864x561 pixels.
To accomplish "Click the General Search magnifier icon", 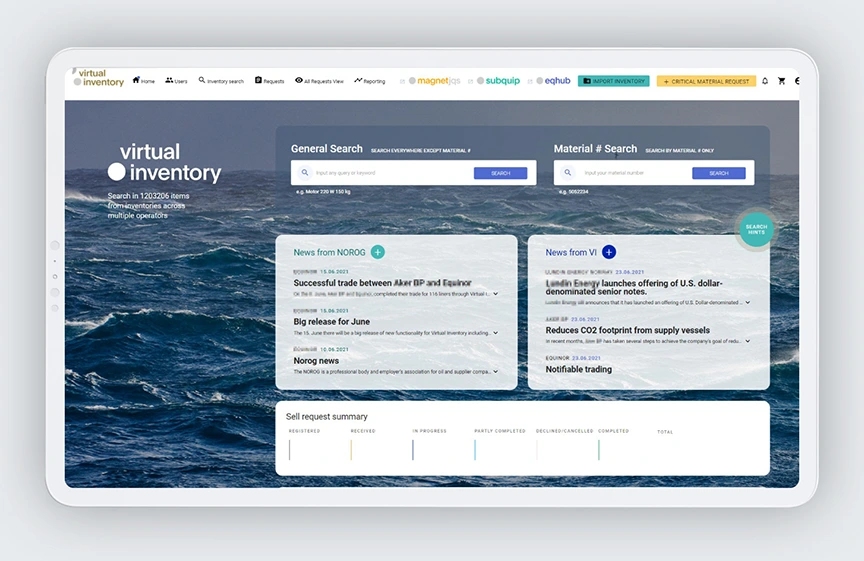I will click(x=305, y=172).
